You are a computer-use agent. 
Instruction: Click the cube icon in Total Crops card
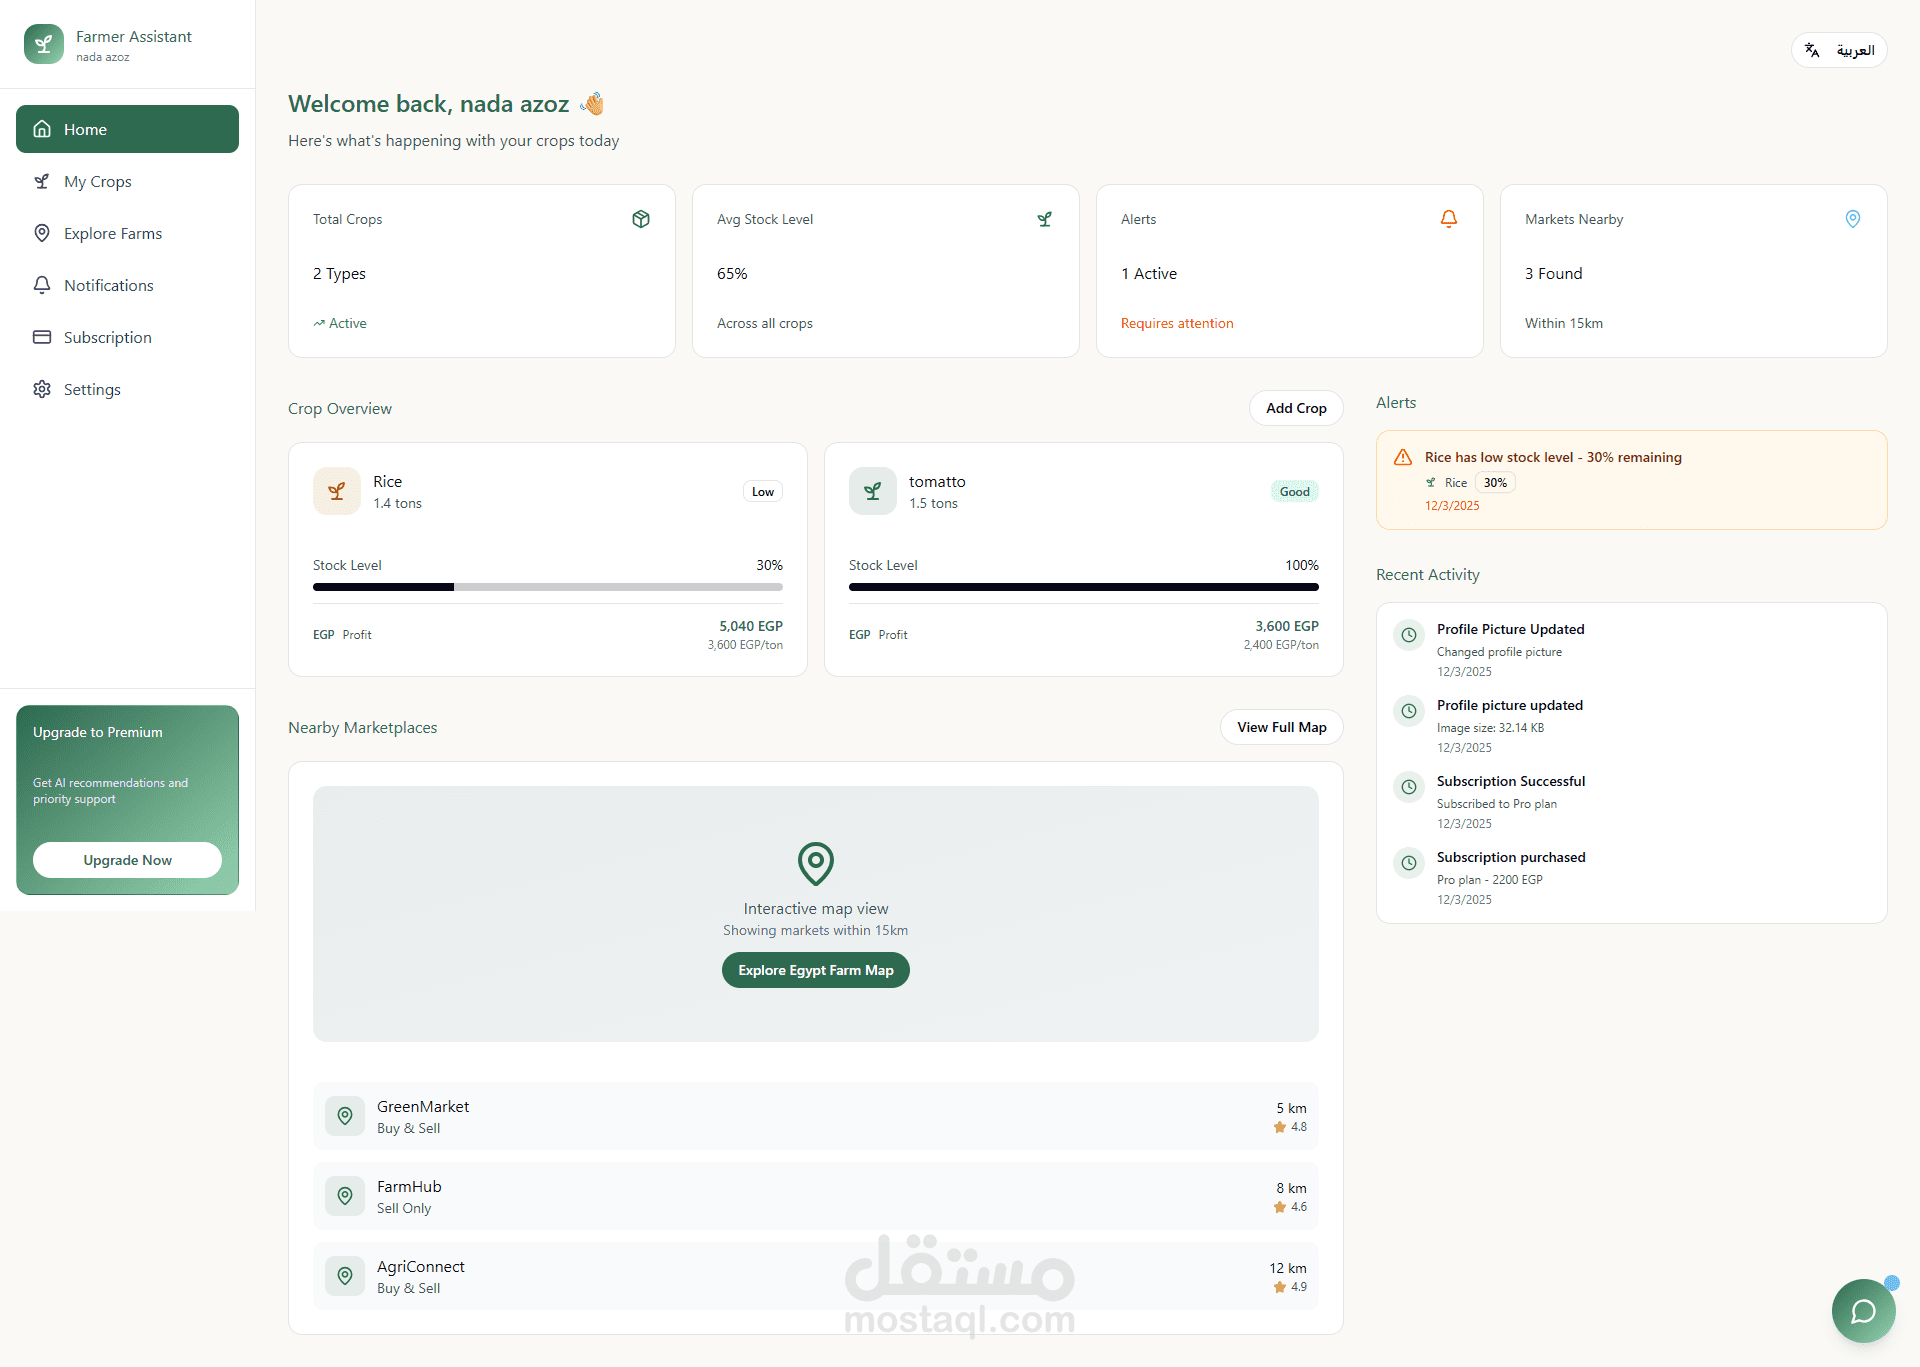point(641,219)
